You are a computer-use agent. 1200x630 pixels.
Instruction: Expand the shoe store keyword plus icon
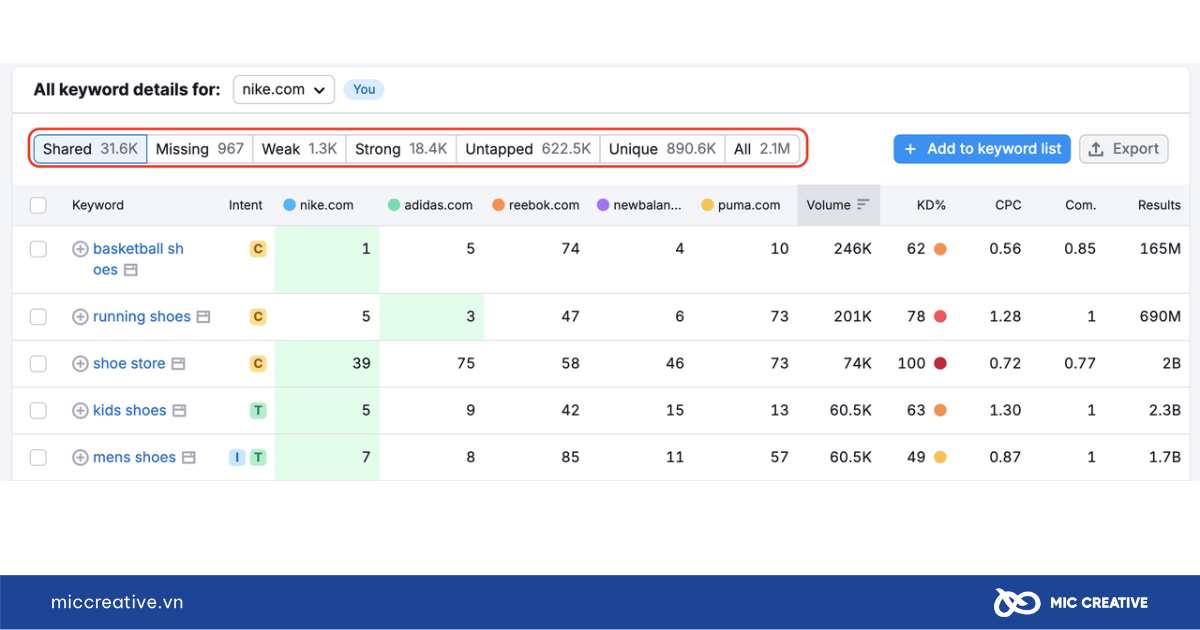pos(80,364)
